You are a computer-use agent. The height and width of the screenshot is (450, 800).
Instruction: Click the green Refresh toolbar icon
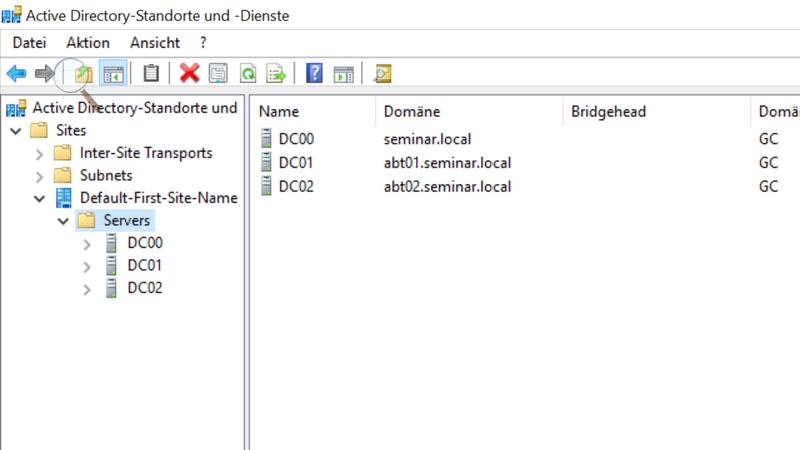coord(248,73)
